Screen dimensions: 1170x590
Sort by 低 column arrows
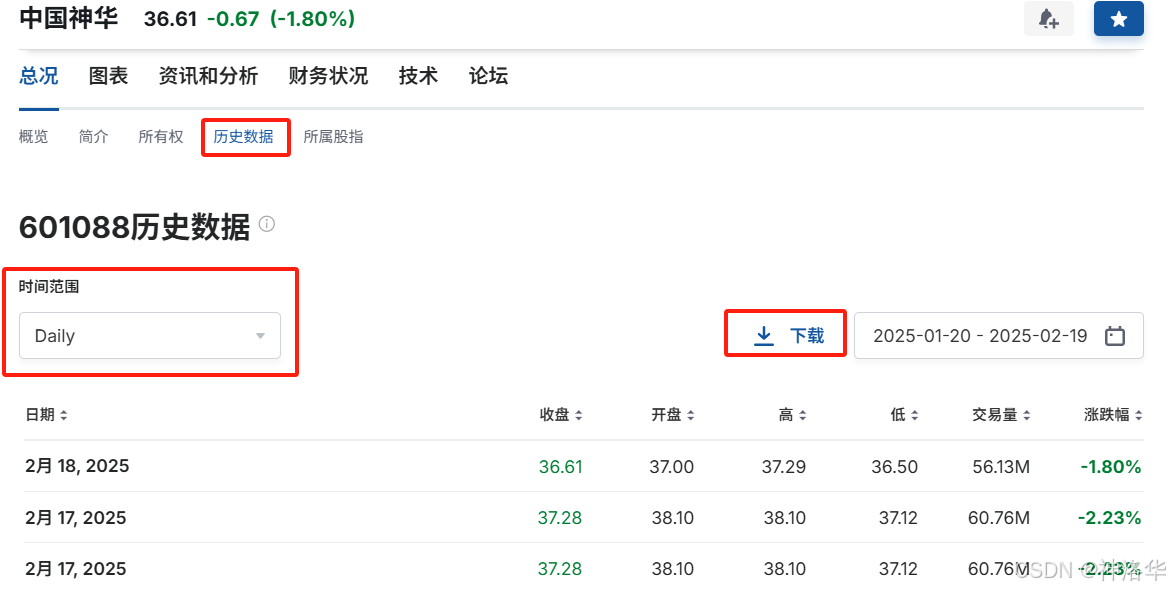click(x=914, y=415)
